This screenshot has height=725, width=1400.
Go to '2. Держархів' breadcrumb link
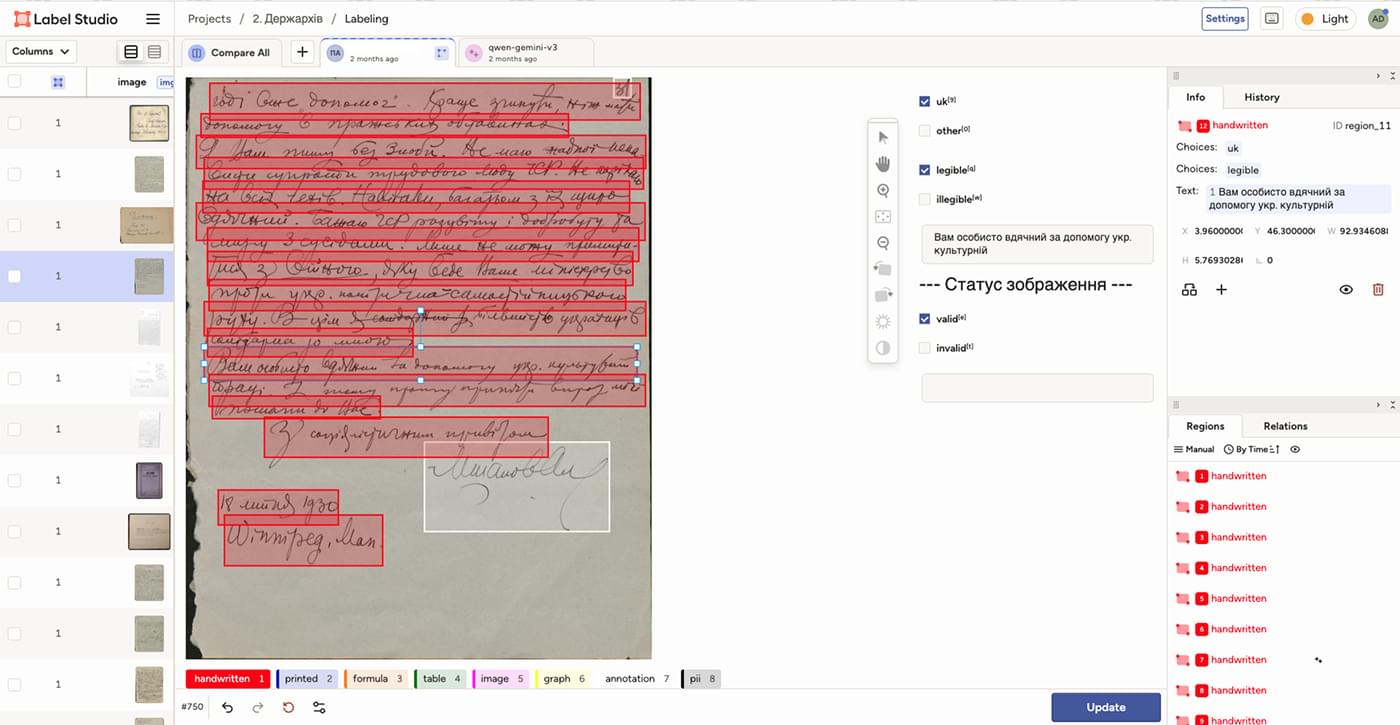287,19
